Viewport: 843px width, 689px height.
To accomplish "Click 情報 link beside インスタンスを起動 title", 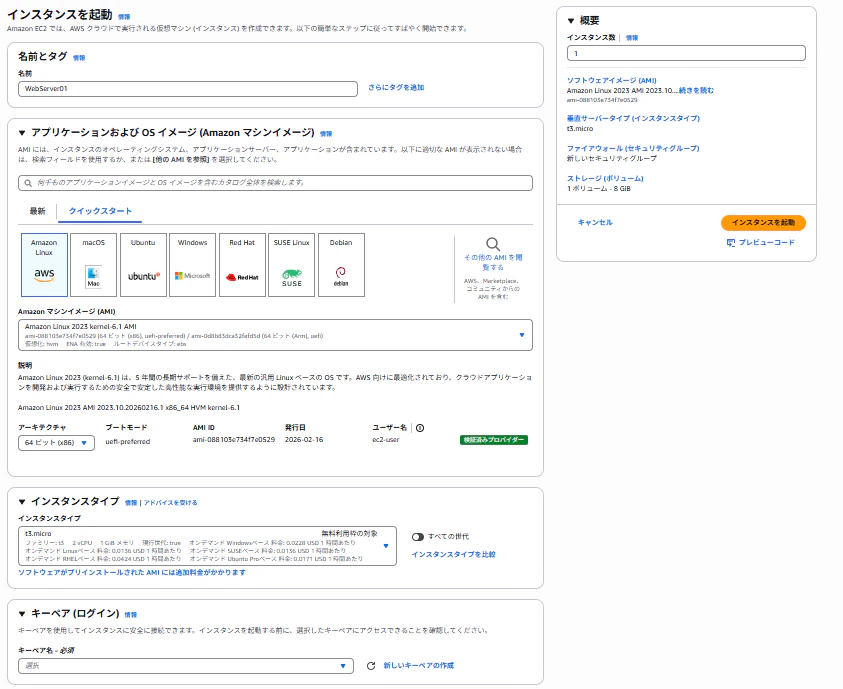I will pyautogui.click(x=124, y=17).
